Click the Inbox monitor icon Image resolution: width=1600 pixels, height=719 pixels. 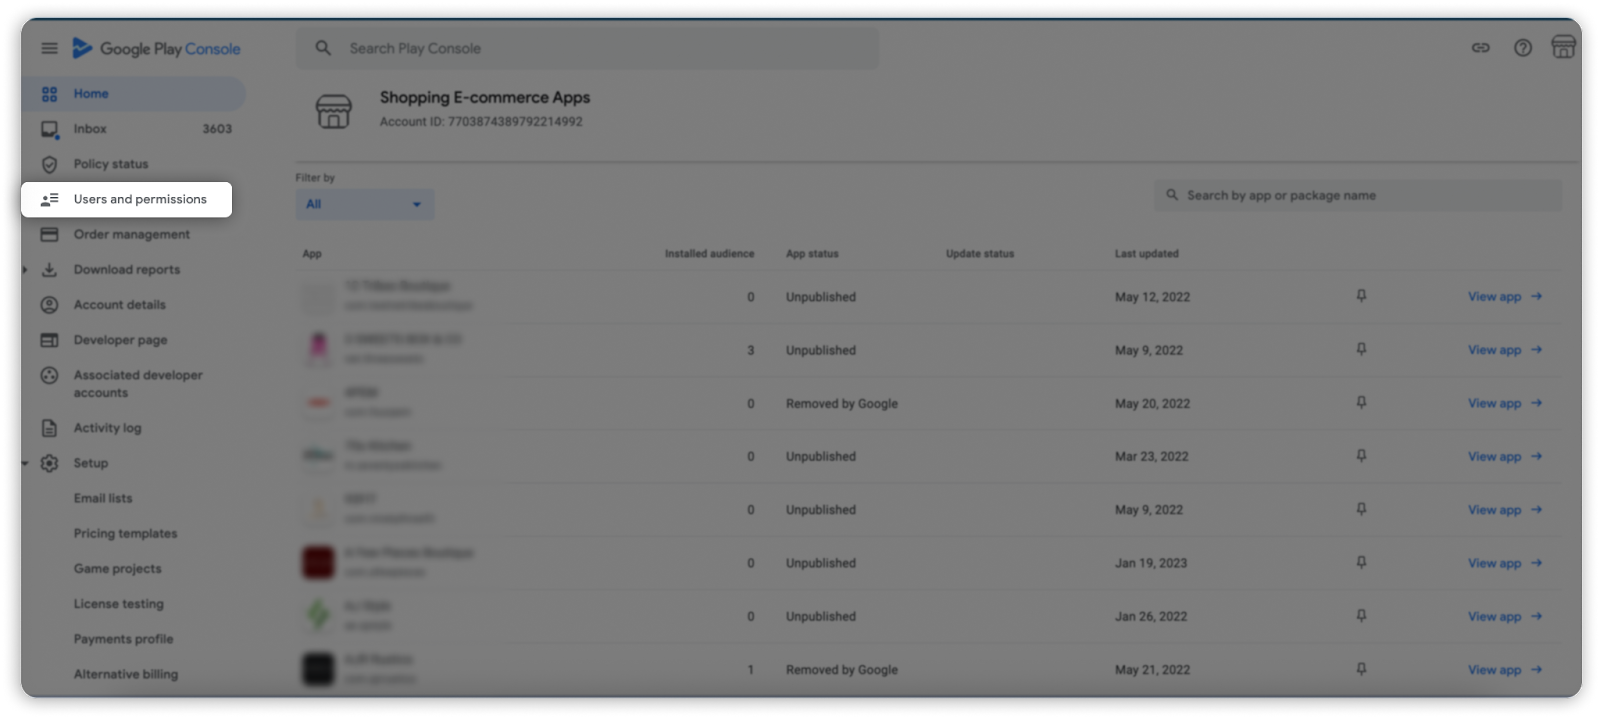49,130
